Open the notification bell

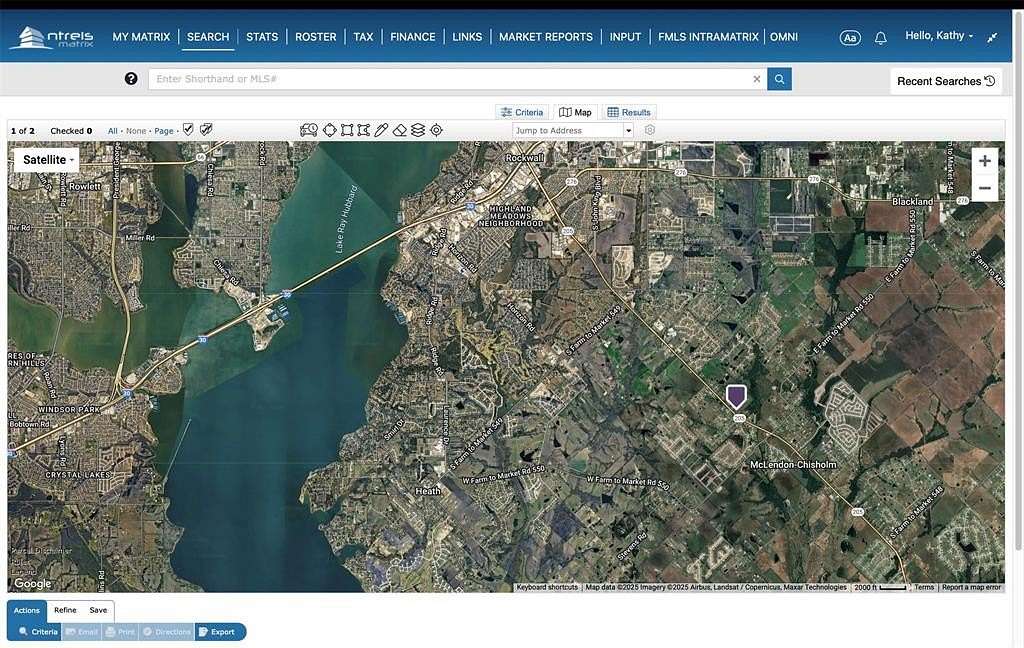[x=879, y=36]
